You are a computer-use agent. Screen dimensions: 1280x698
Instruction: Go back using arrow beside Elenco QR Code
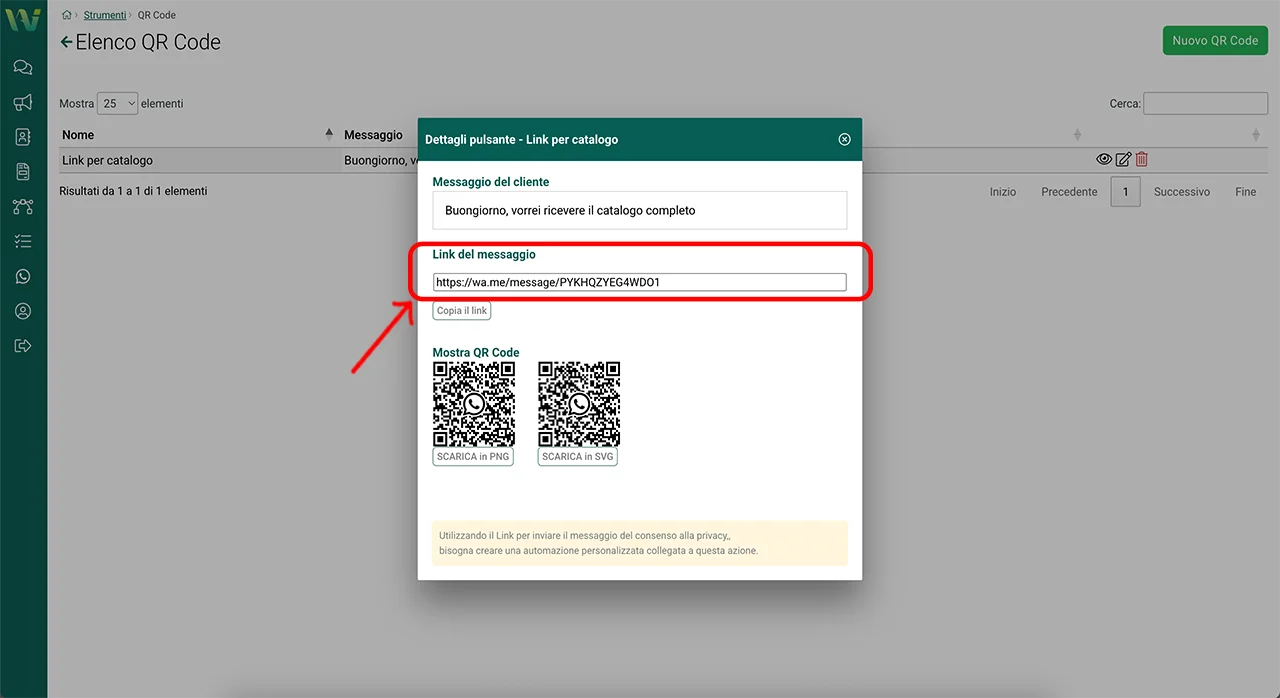[67, 42]
